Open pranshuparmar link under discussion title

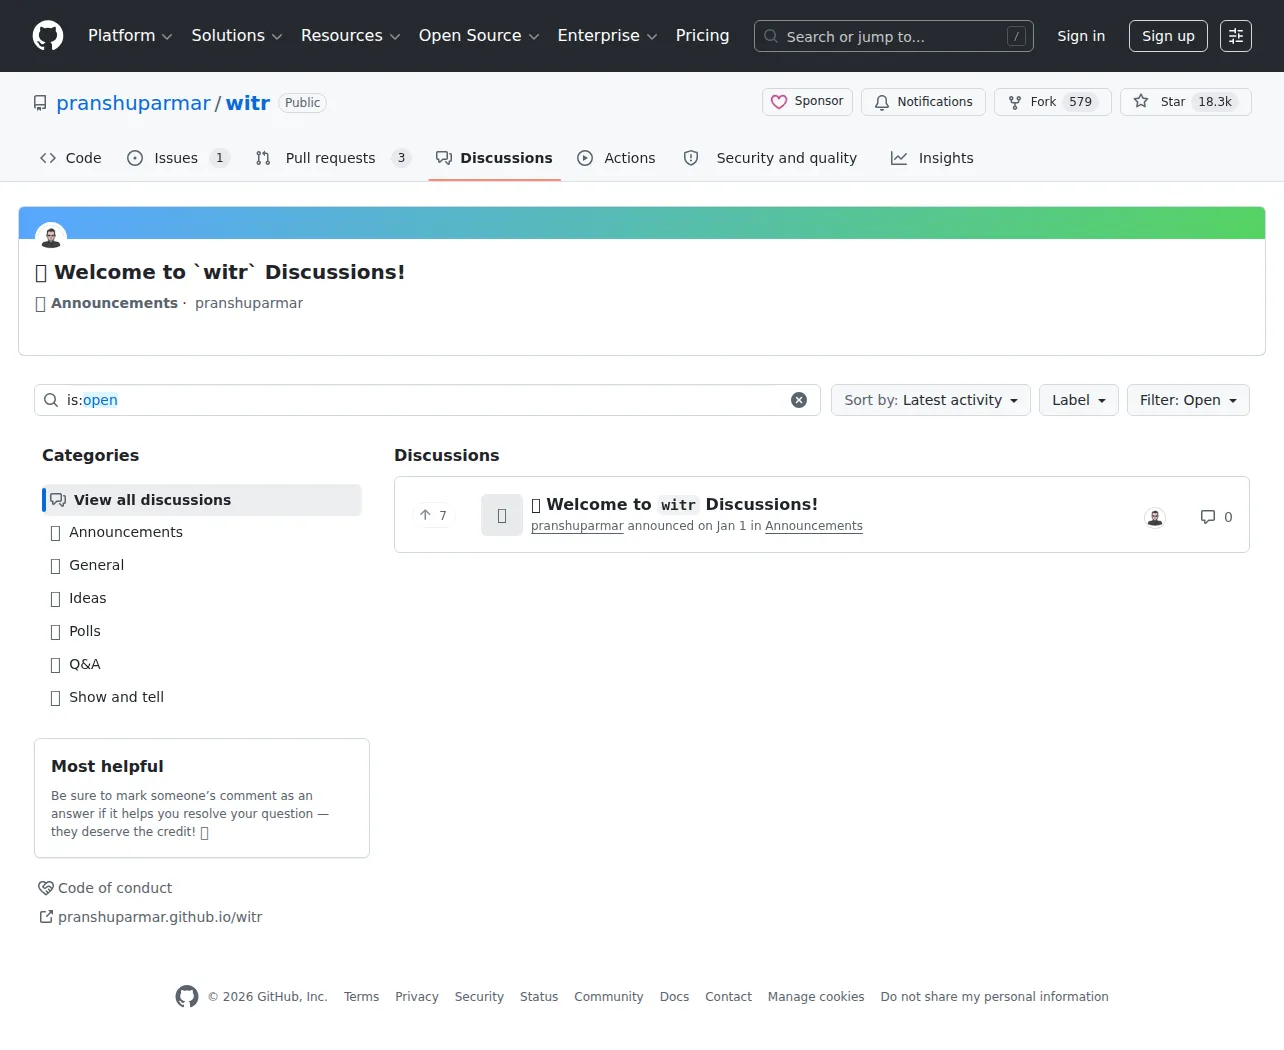pyautogui.click(x=577, y=526)
